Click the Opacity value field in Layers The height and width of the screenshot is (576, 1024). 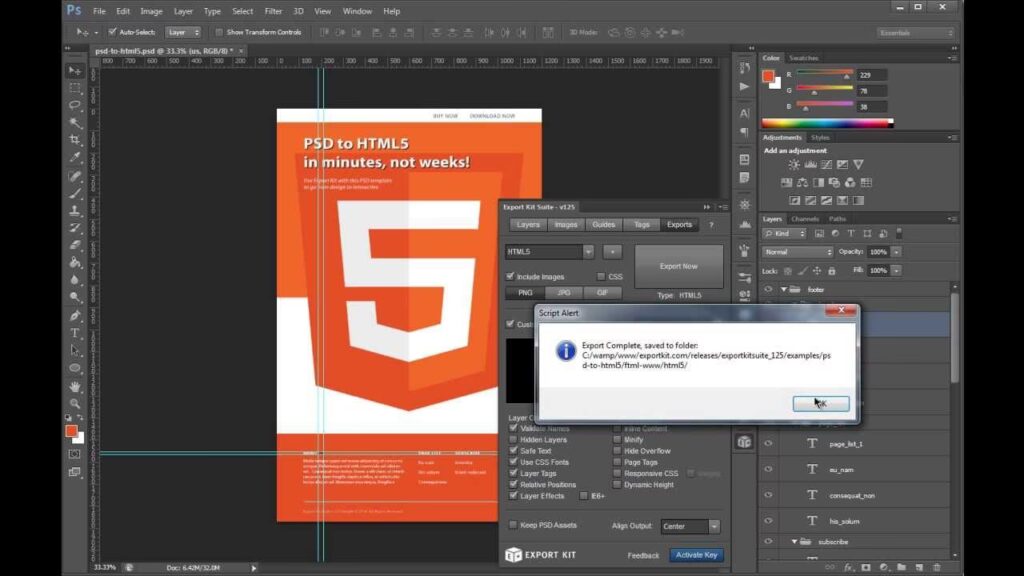[878, 252]
